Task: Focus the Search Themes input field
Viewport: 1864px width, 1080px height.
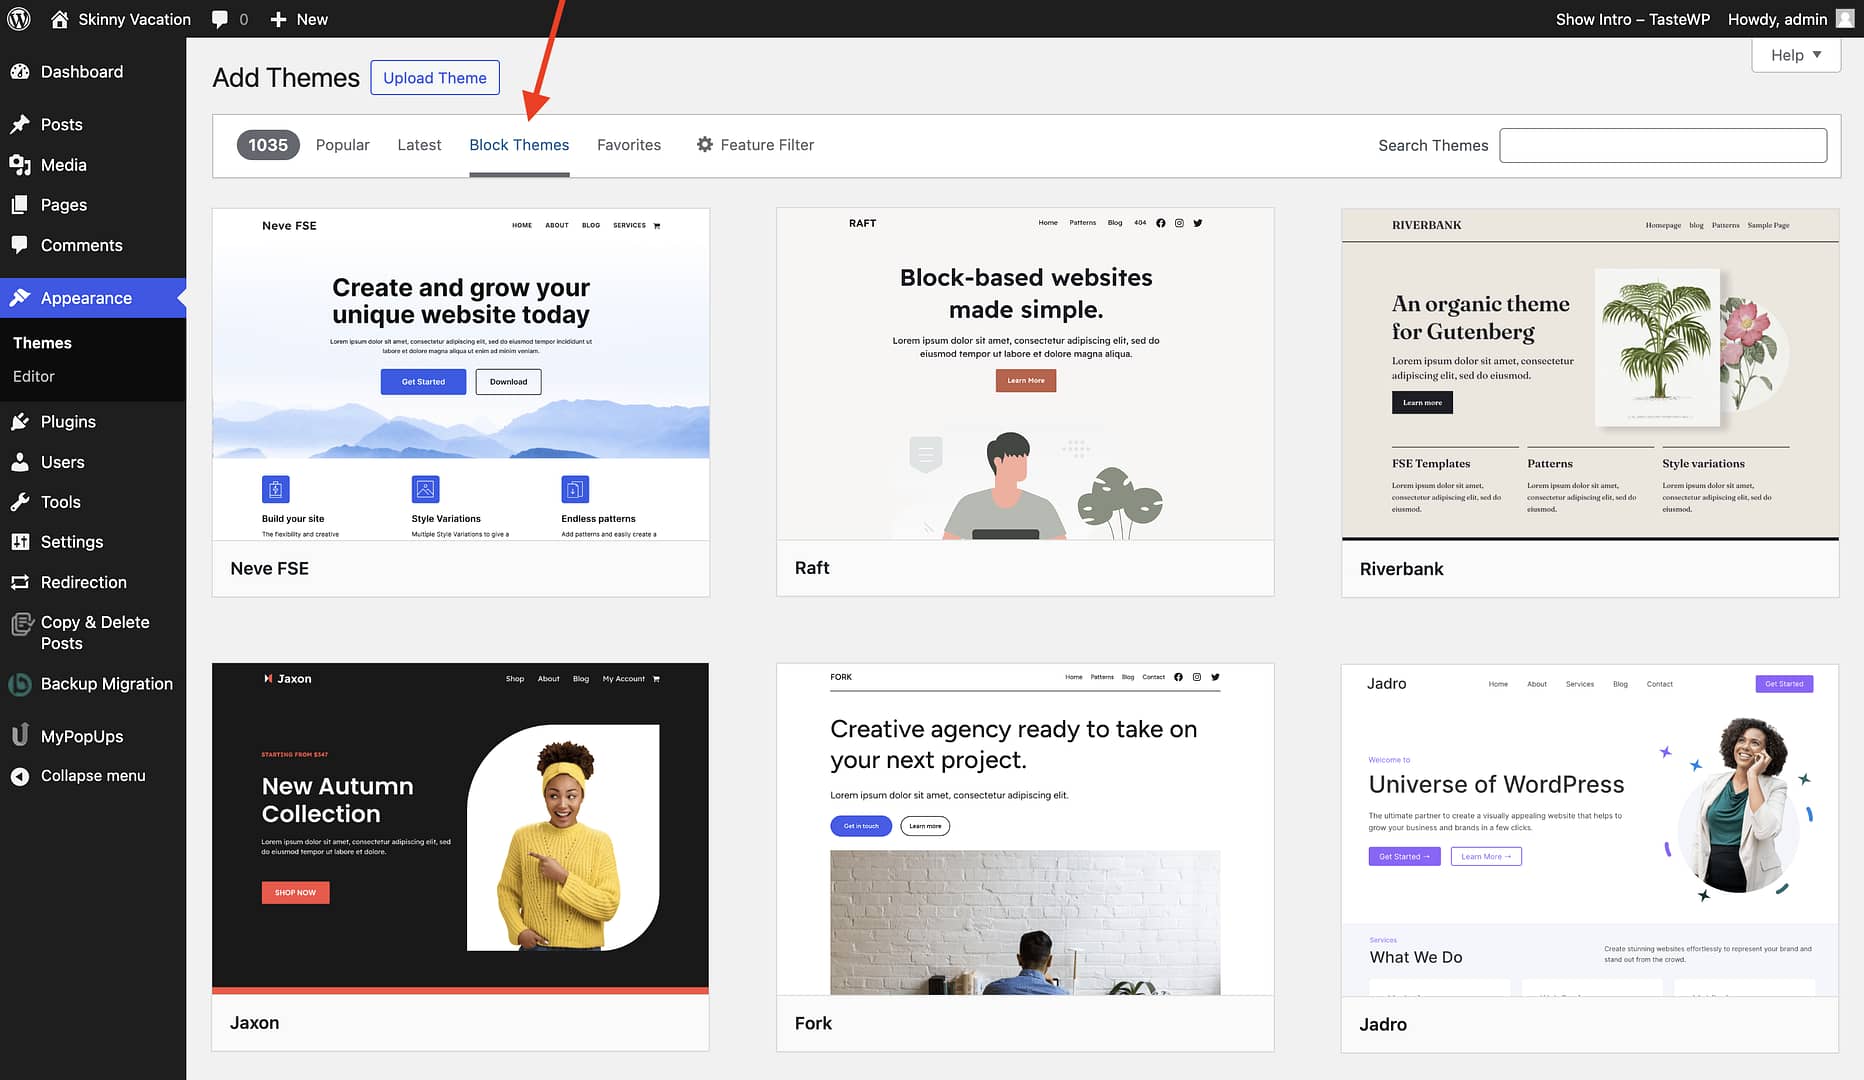Action: [1663, 145]
